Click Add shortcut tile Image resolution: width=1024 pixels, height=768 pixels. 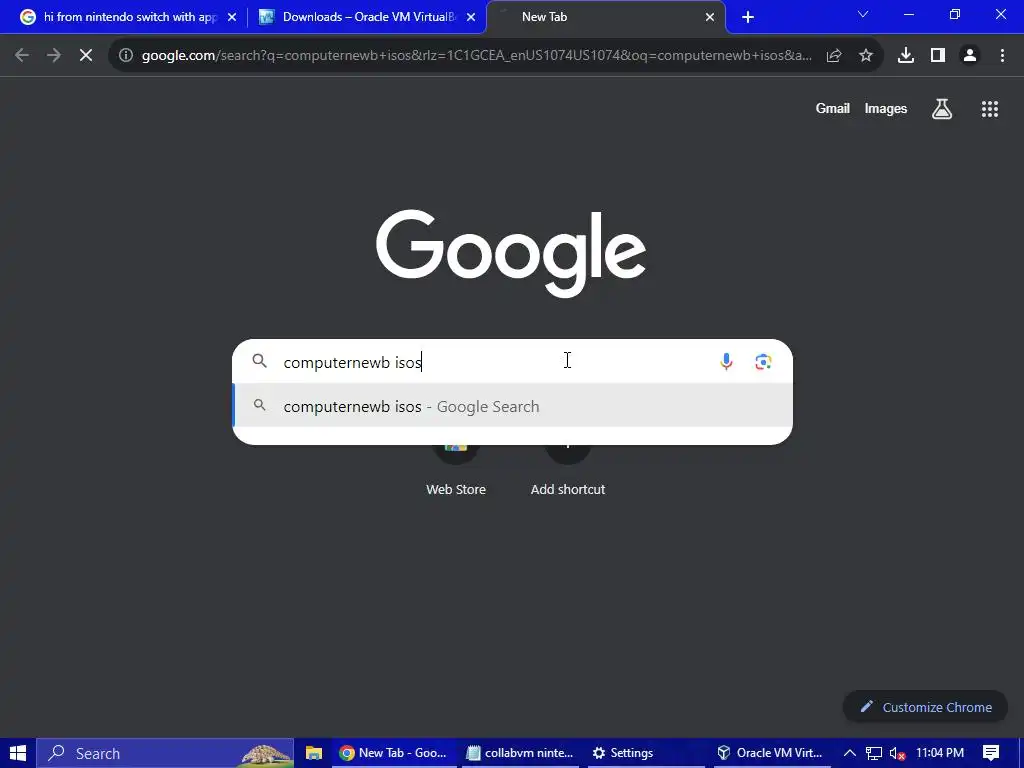[568, 467]
